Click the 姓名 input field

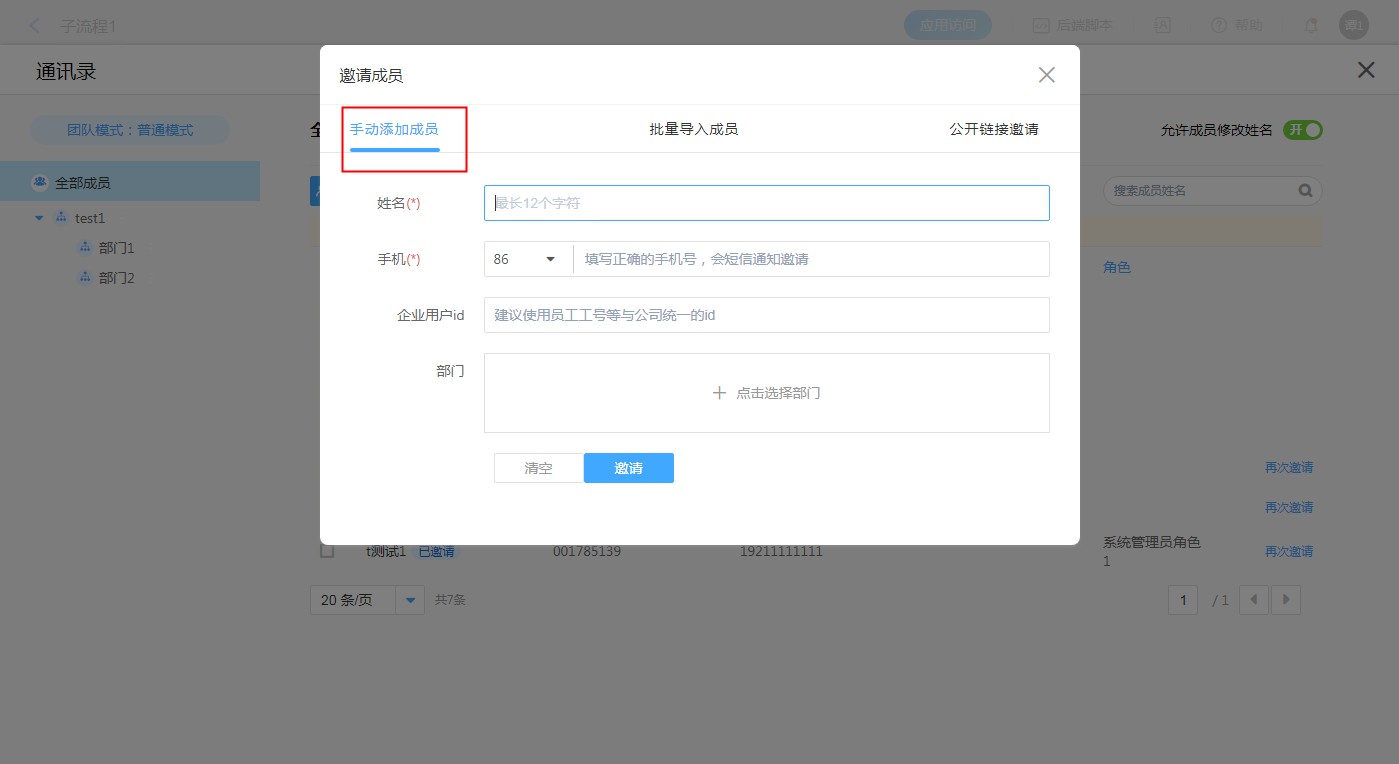766,203
